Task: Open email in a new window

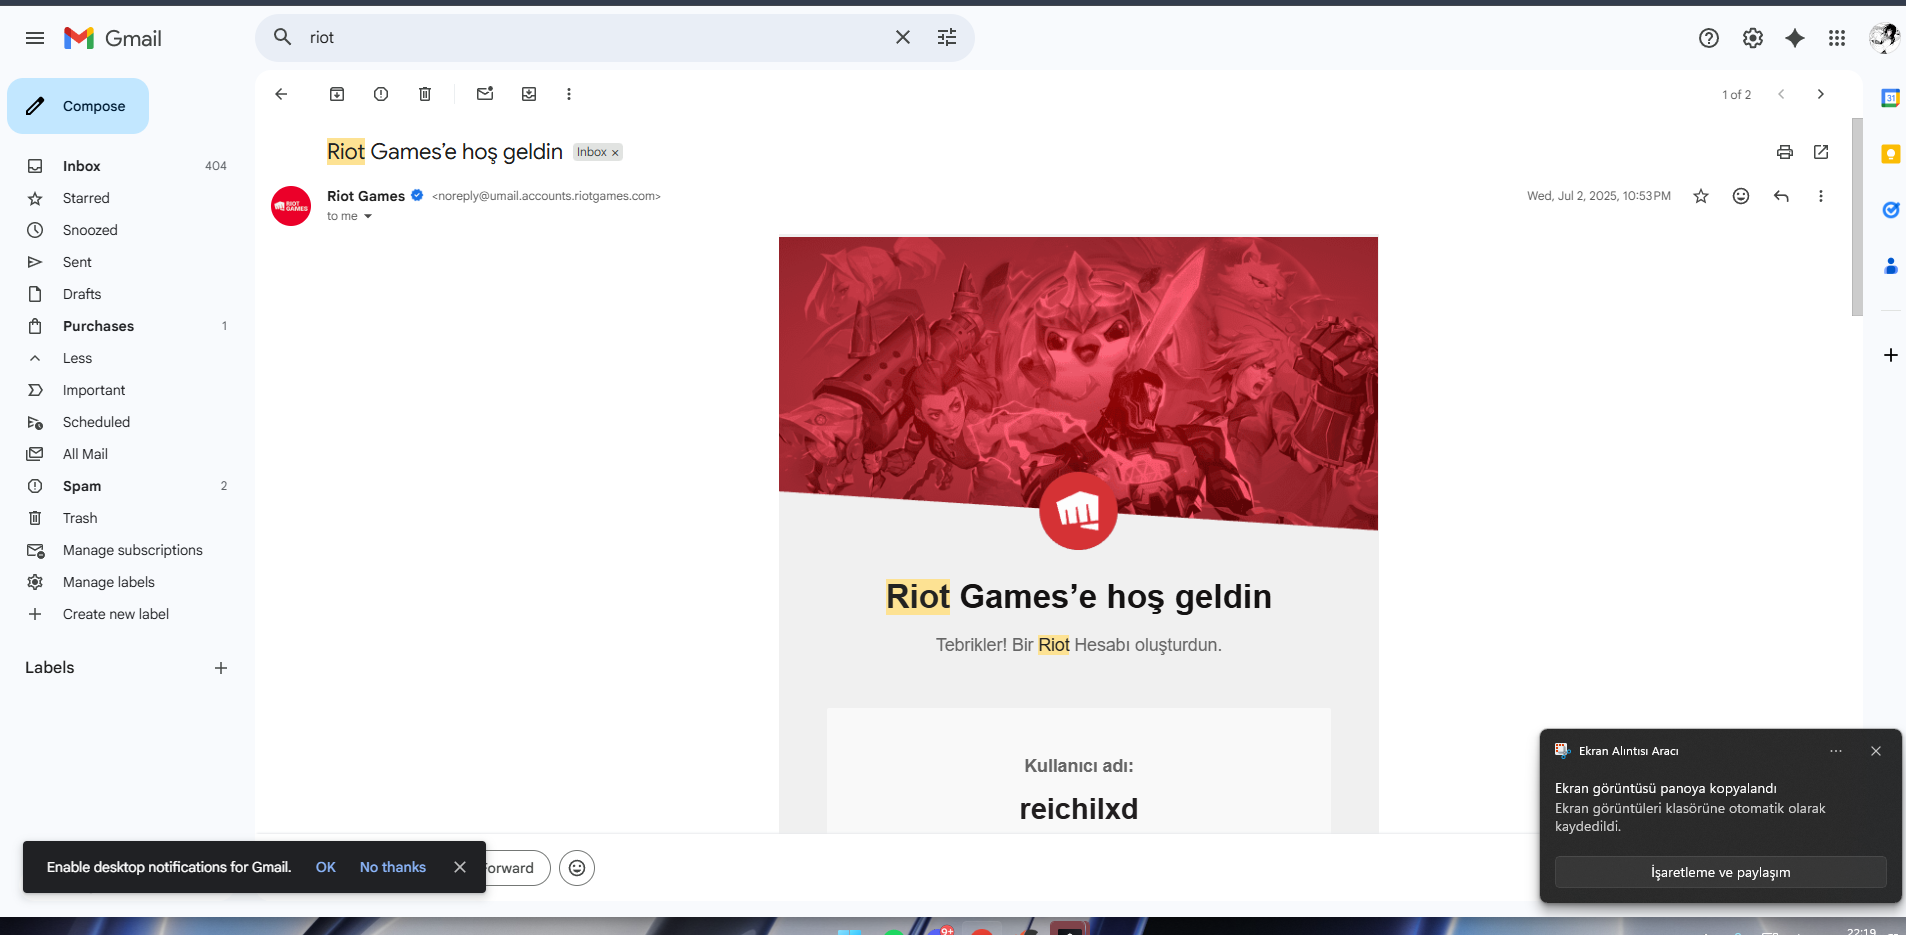Action: coord(1821,152)
